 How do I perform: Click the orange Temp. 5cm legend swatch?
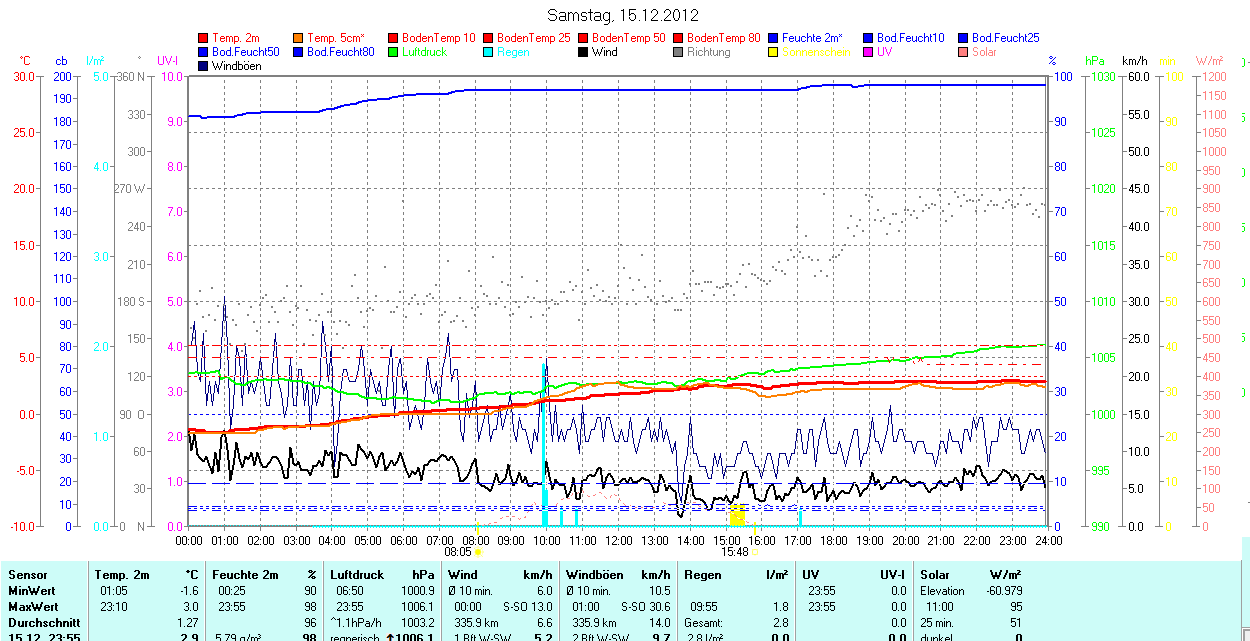[x=300, y=38]
